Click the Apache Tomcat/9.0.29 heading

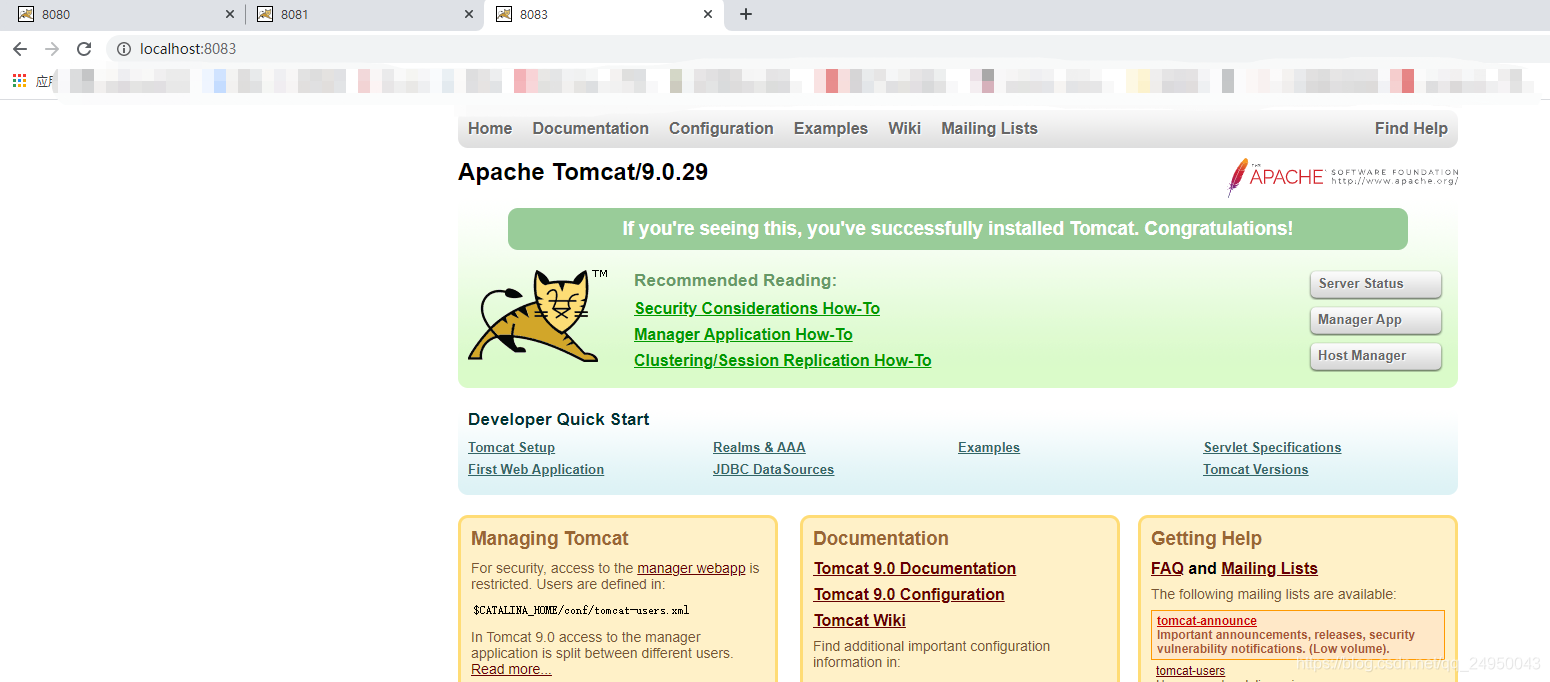coord(583,172)
